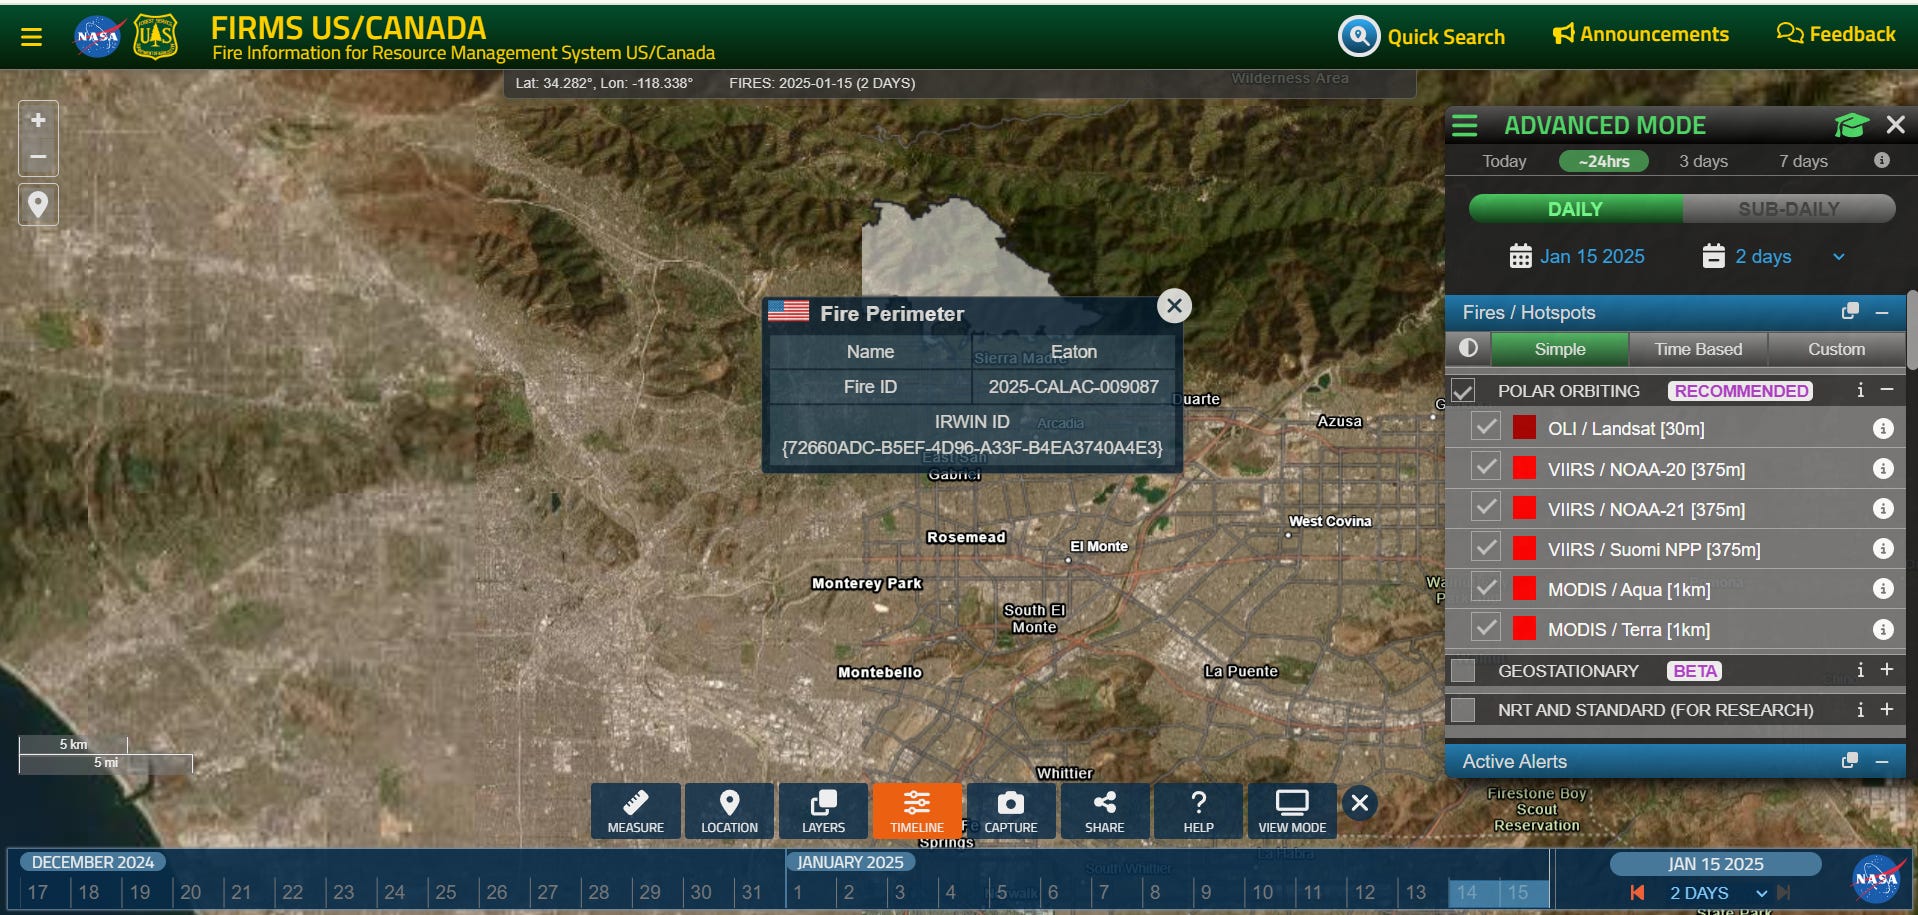Step timeline back with red arrow
1918x915 pixels.
[1637, 892]
